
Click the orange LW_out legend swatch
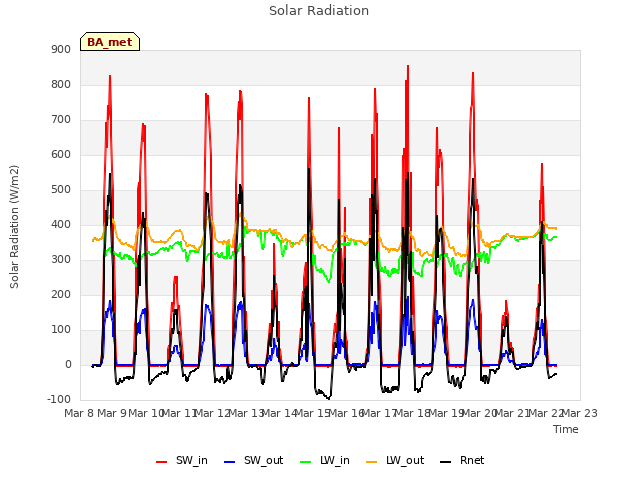[x=371, y=462]
